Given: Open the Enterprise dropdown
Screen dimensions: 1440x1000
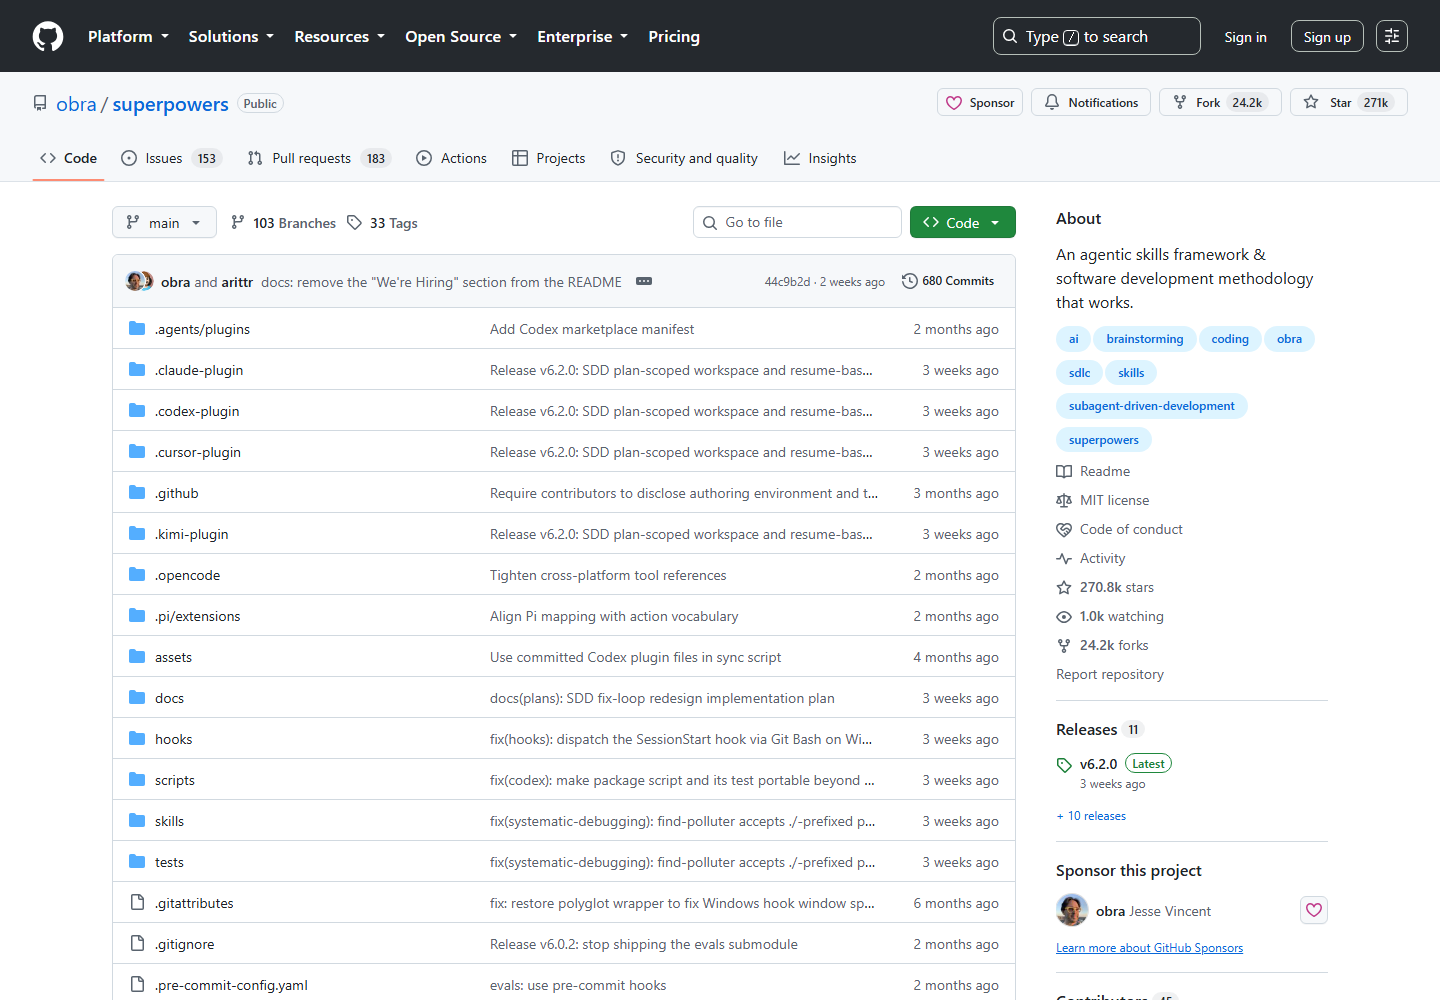Looking at the screenshot, I should [582, 36].
